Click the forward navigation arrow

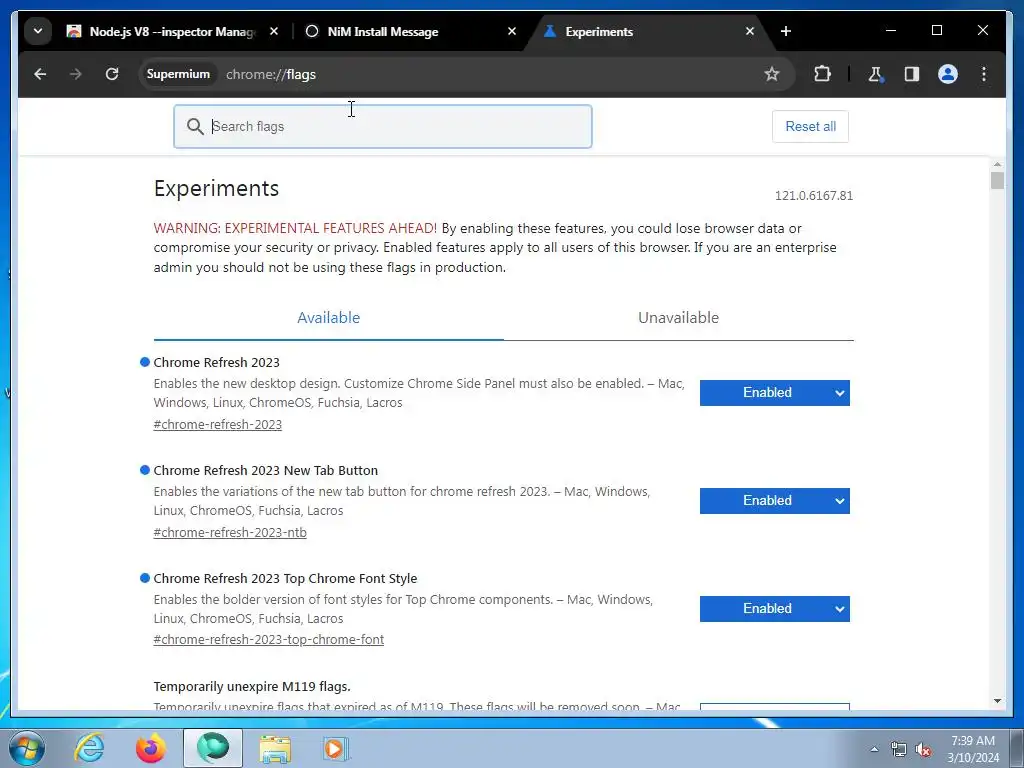coord(76,74)
